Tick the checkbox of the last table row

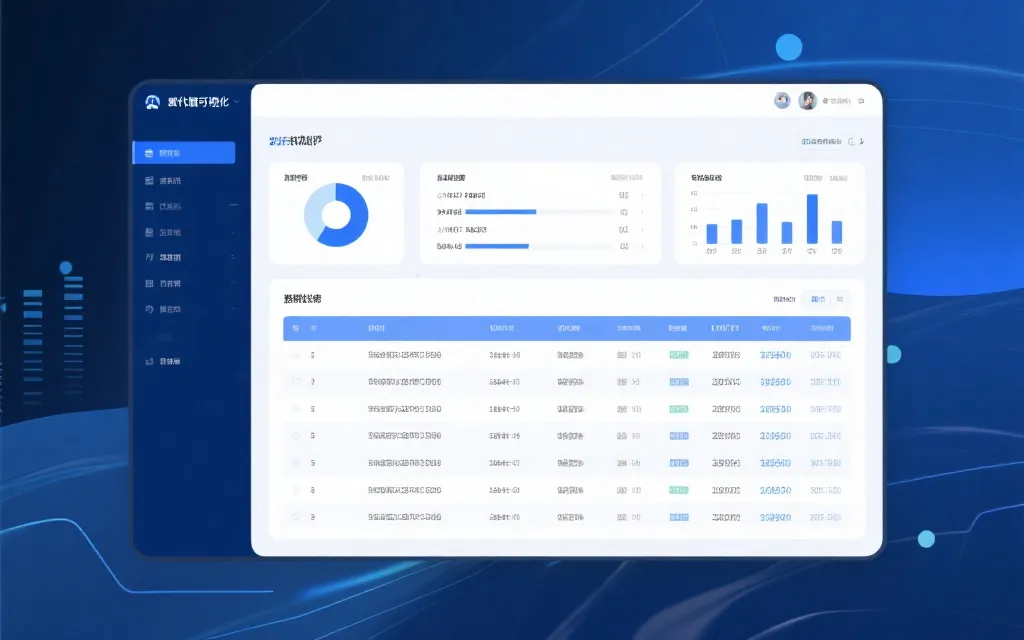(295, 517)
